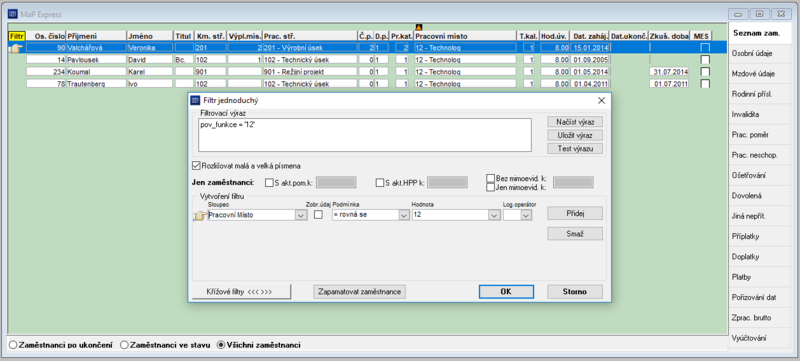Select the Pavlousek surname cell

pyautogui.click(x=96, y=60)
